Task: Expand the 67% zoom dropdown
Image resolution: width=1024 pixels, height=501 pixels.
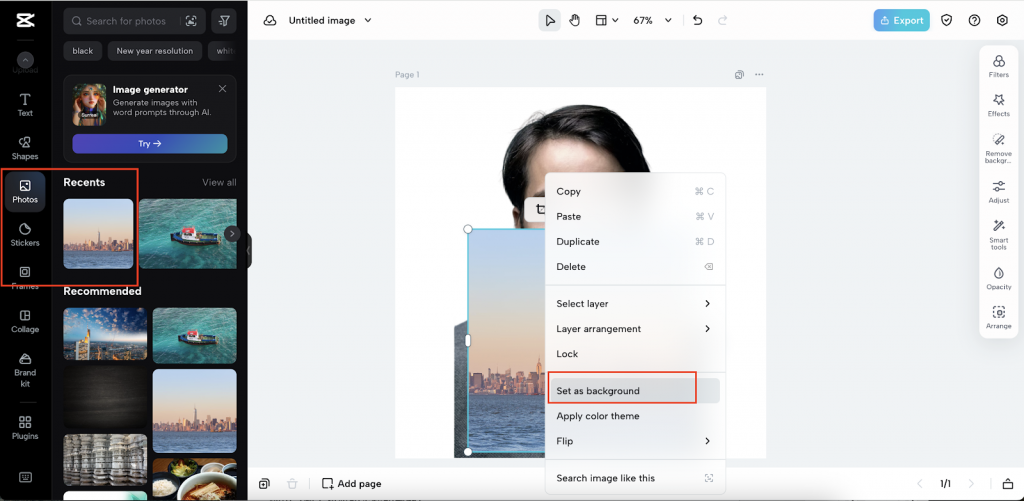Action: point(653,20)
